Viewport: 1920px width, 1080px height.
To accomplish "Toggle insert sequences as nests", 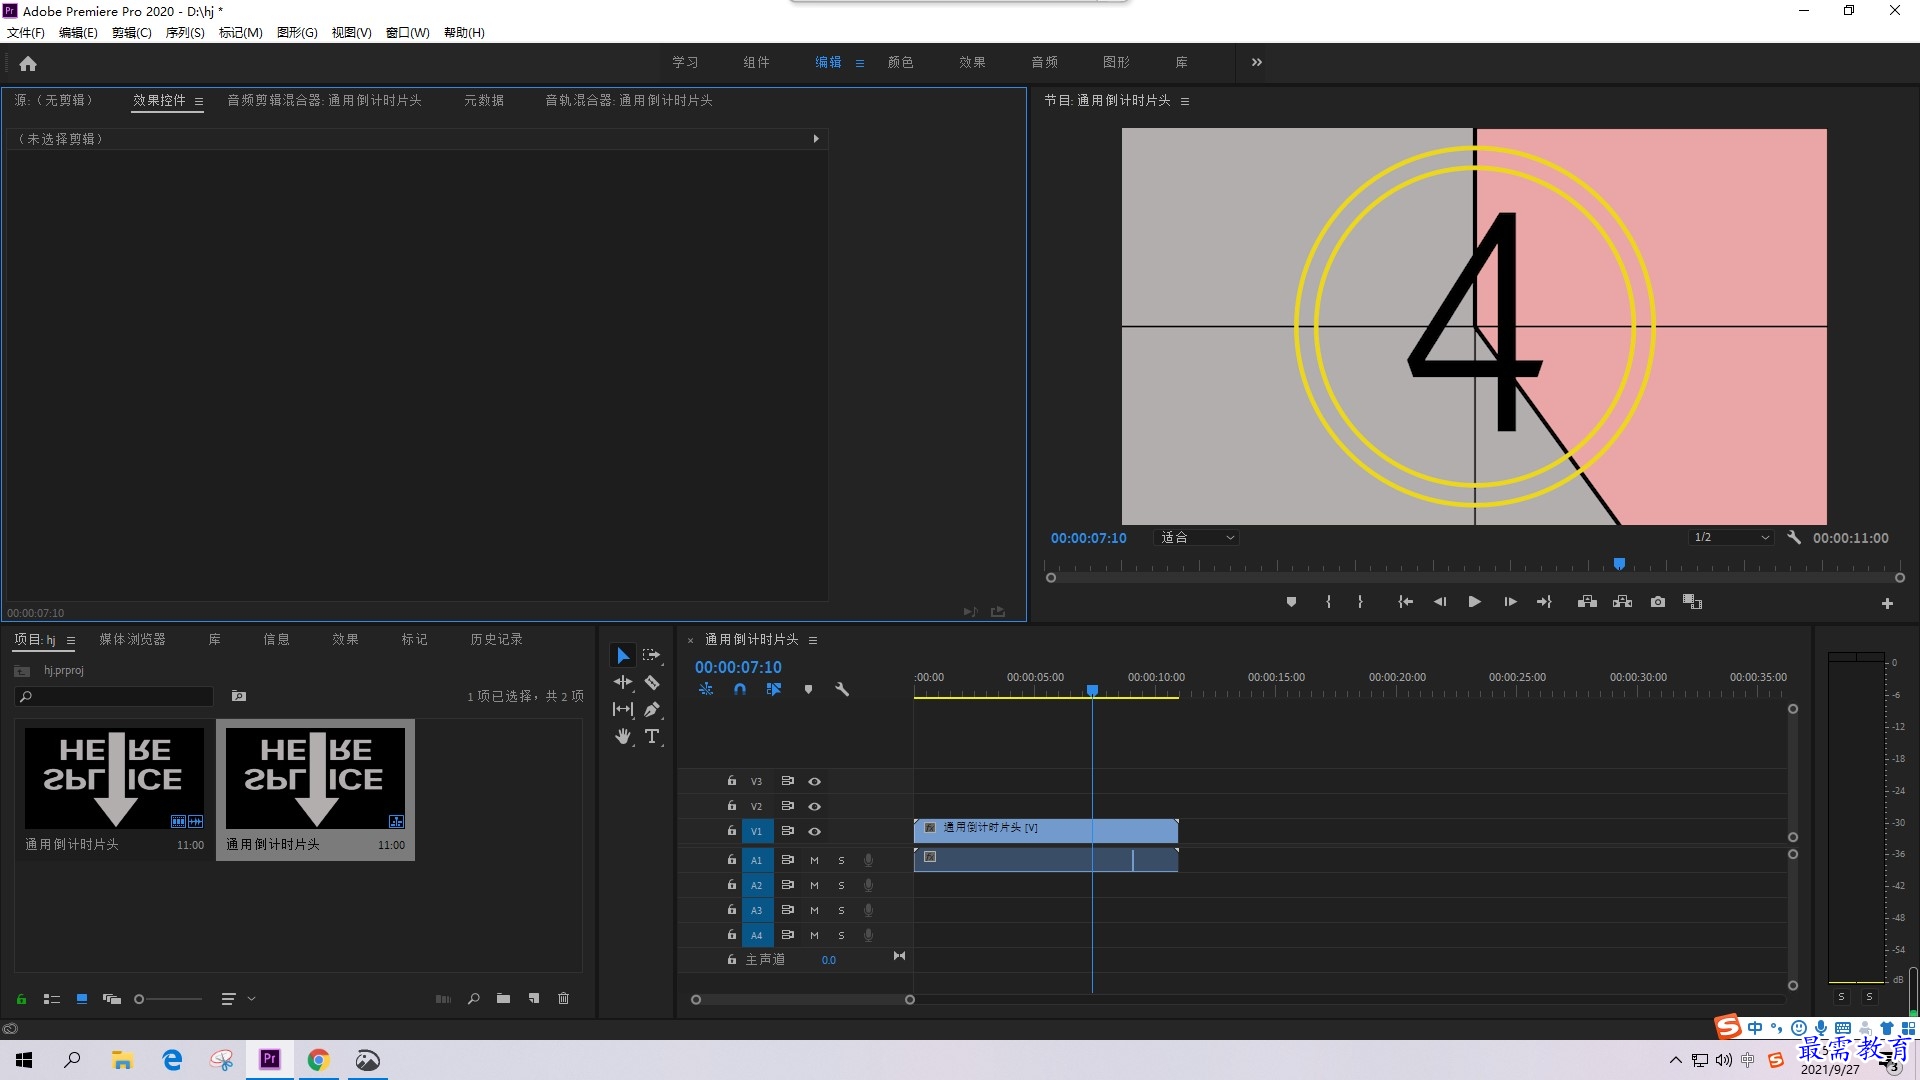I will (x=706, y=689).
